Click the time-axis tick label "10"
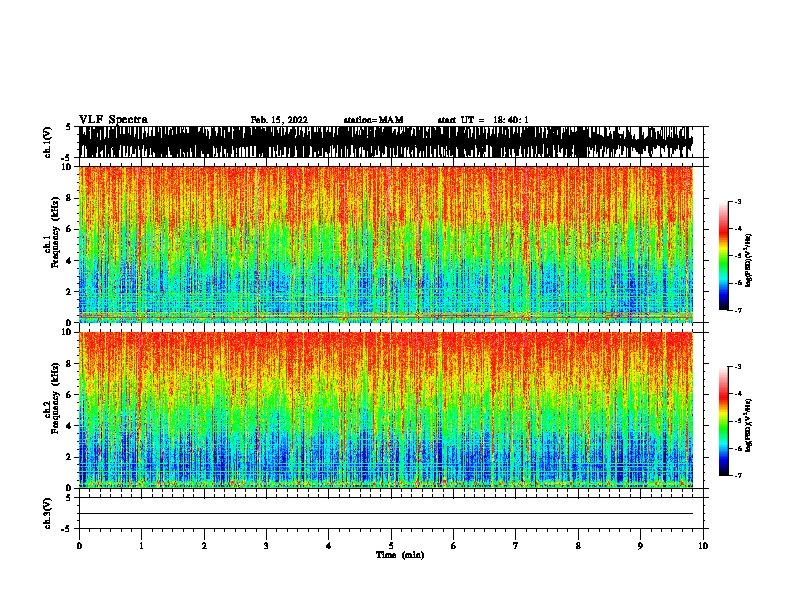Screen dimensions: 792x612 pos(703,546)
